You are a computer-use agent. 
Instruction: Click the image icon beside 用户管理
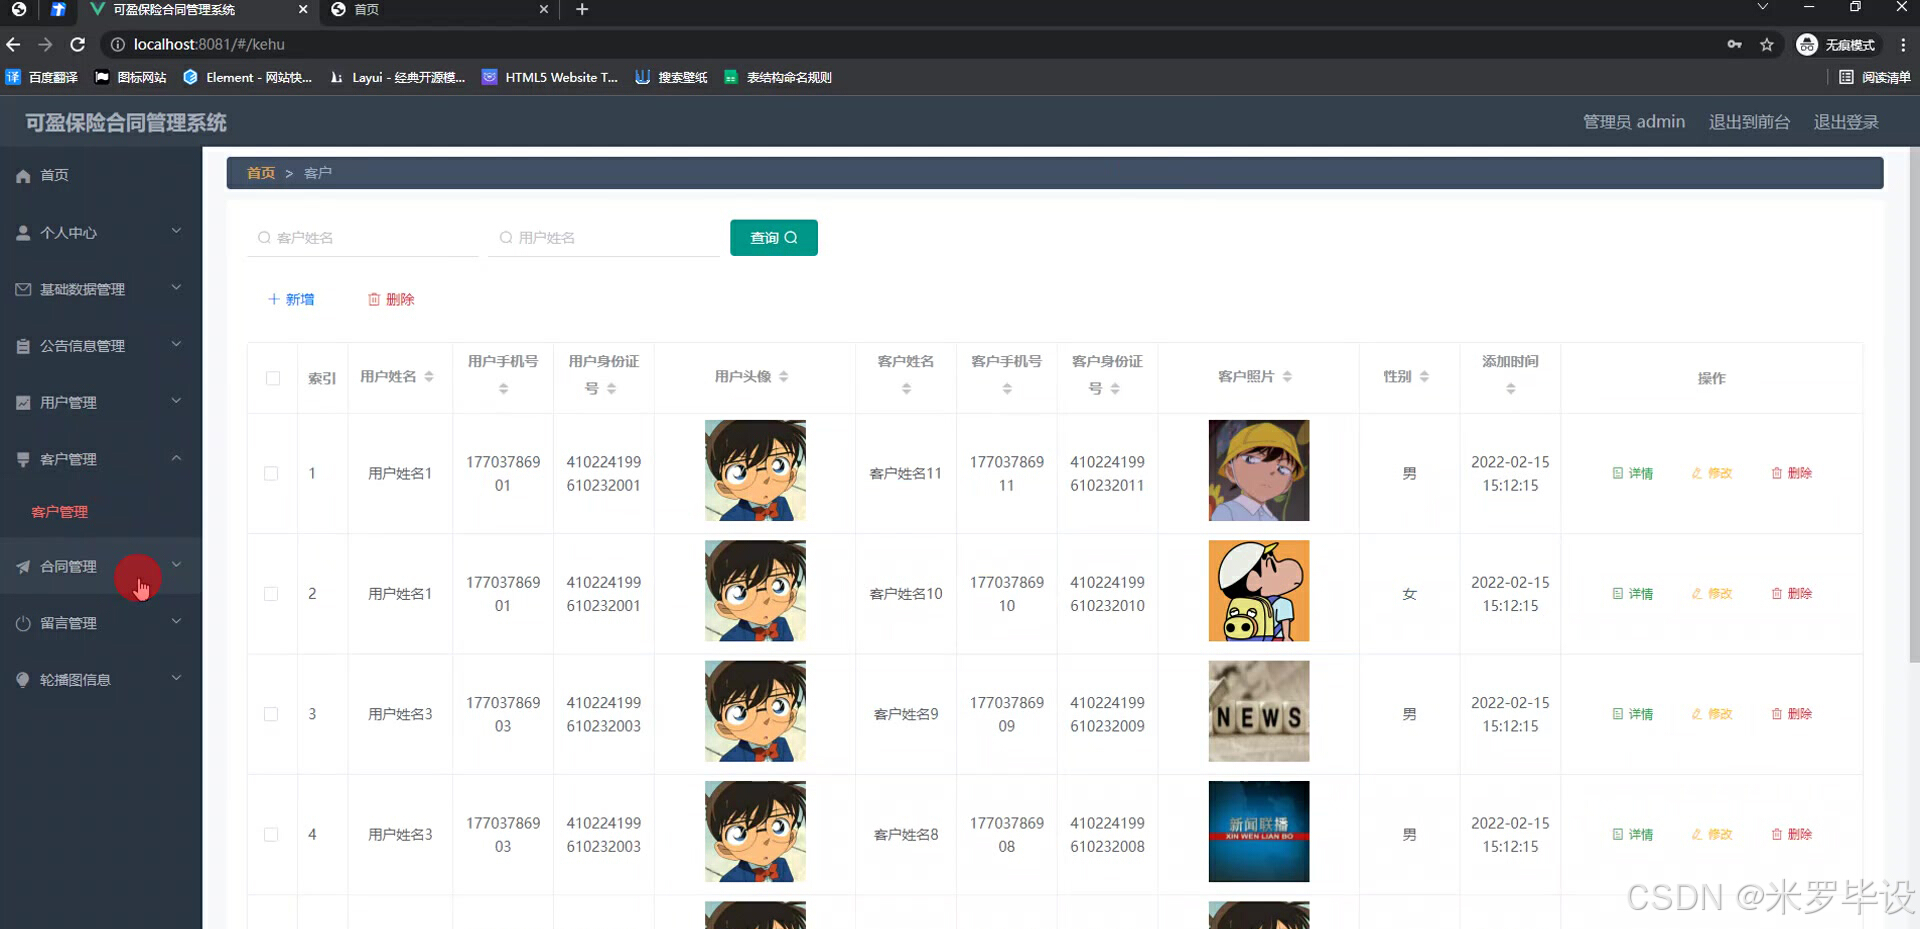tap(23, 403)
